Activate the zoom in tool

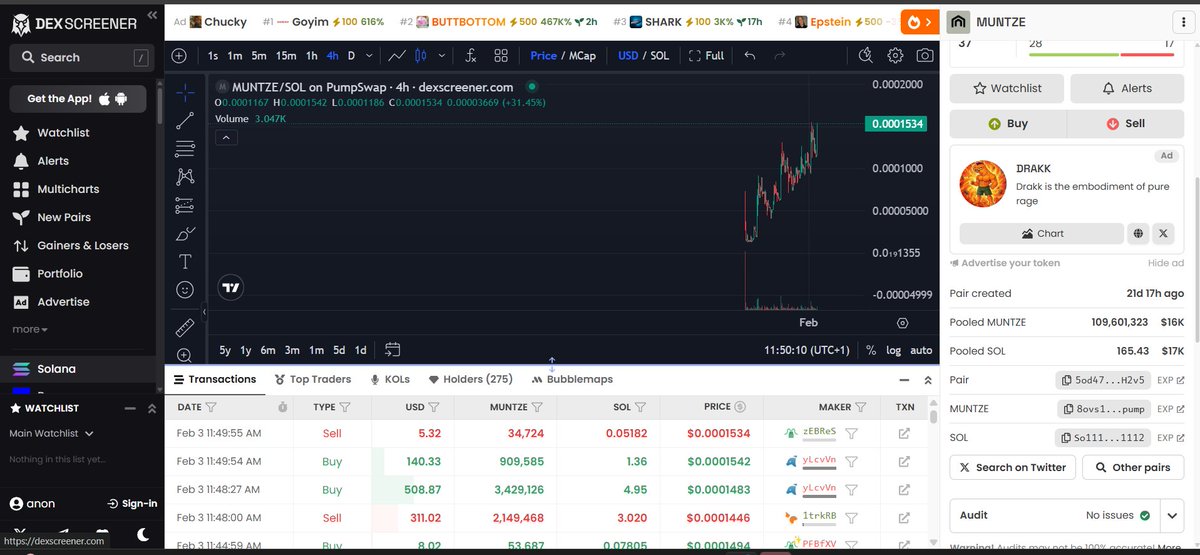[185, 355]
